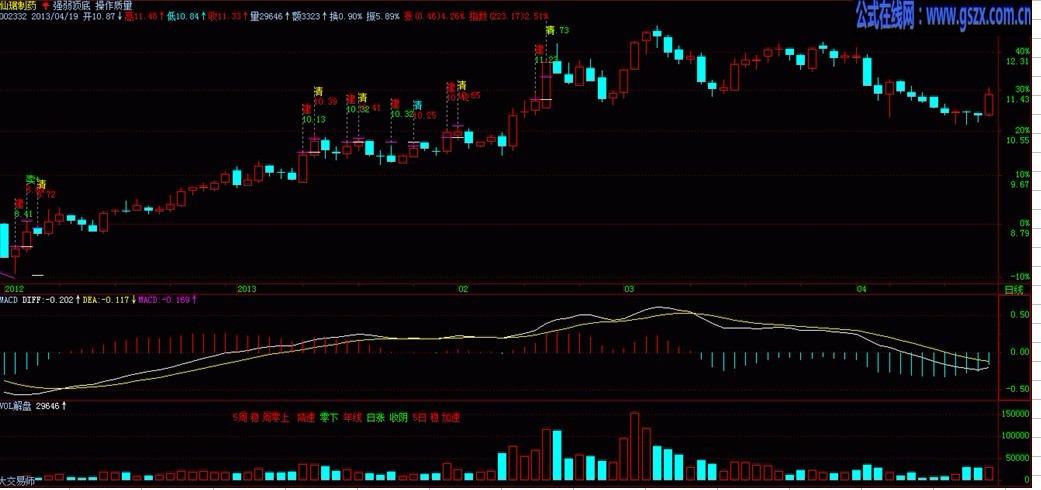Screen dimensions: 1041x490
Task: Click the 指数(223.17)2.51% index value
Action: tap(508, 15)
